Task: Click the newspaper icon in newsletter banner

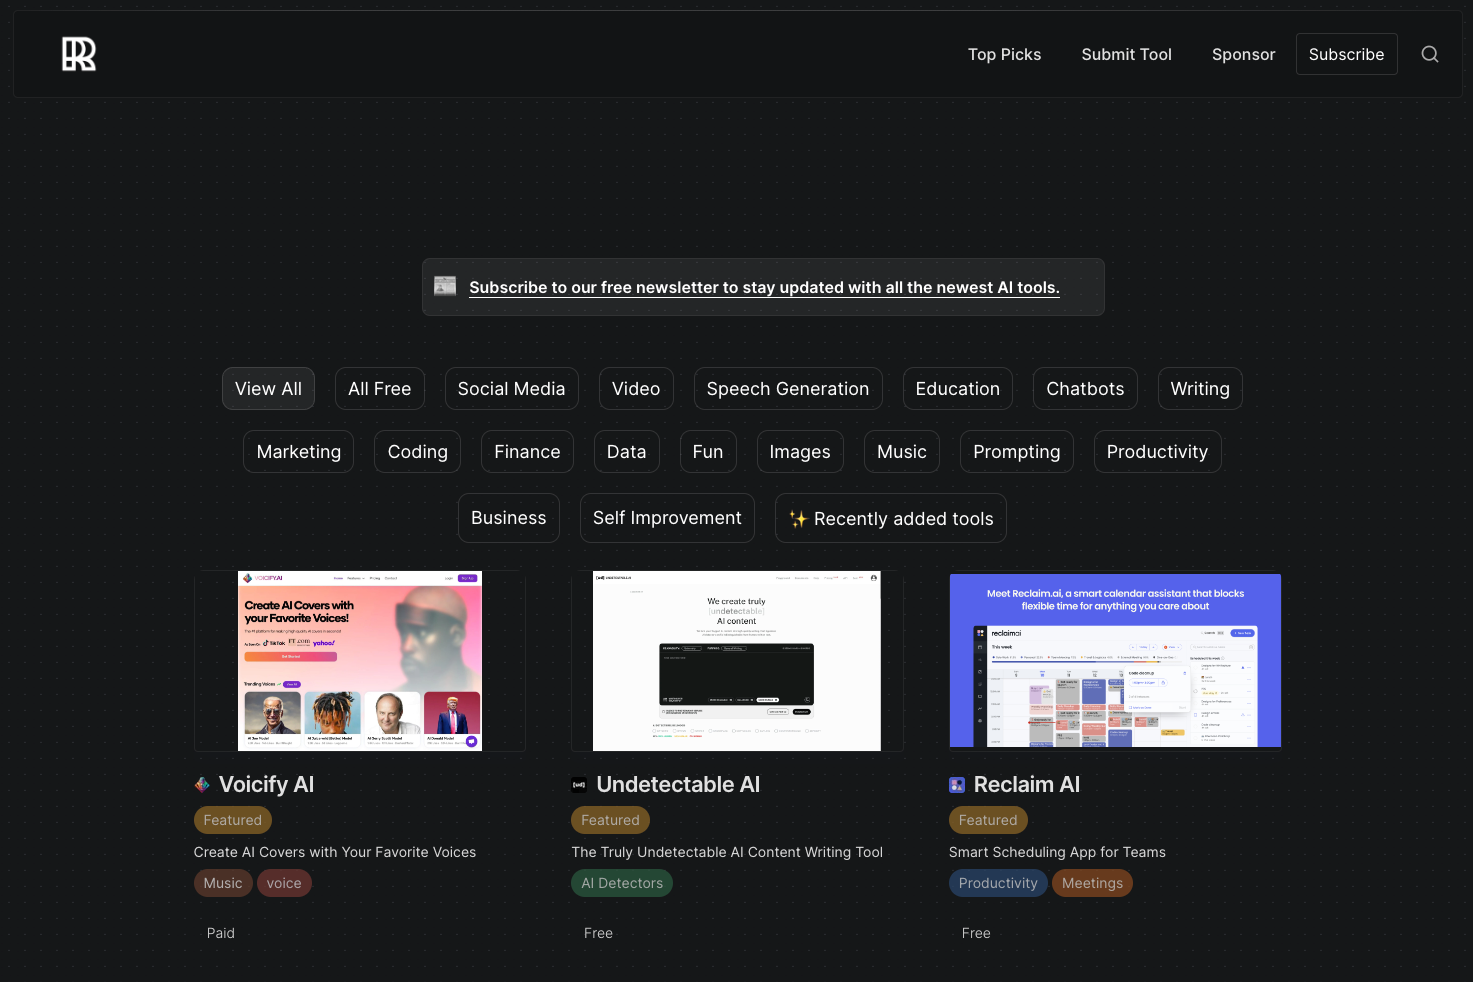Action: coord(445,286)
